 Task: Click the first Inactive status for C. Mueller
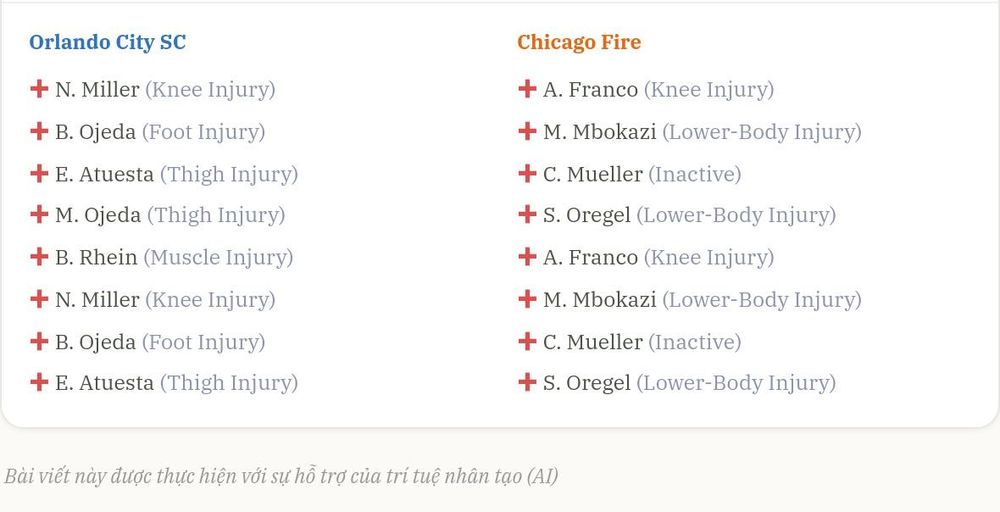point(695,174)
